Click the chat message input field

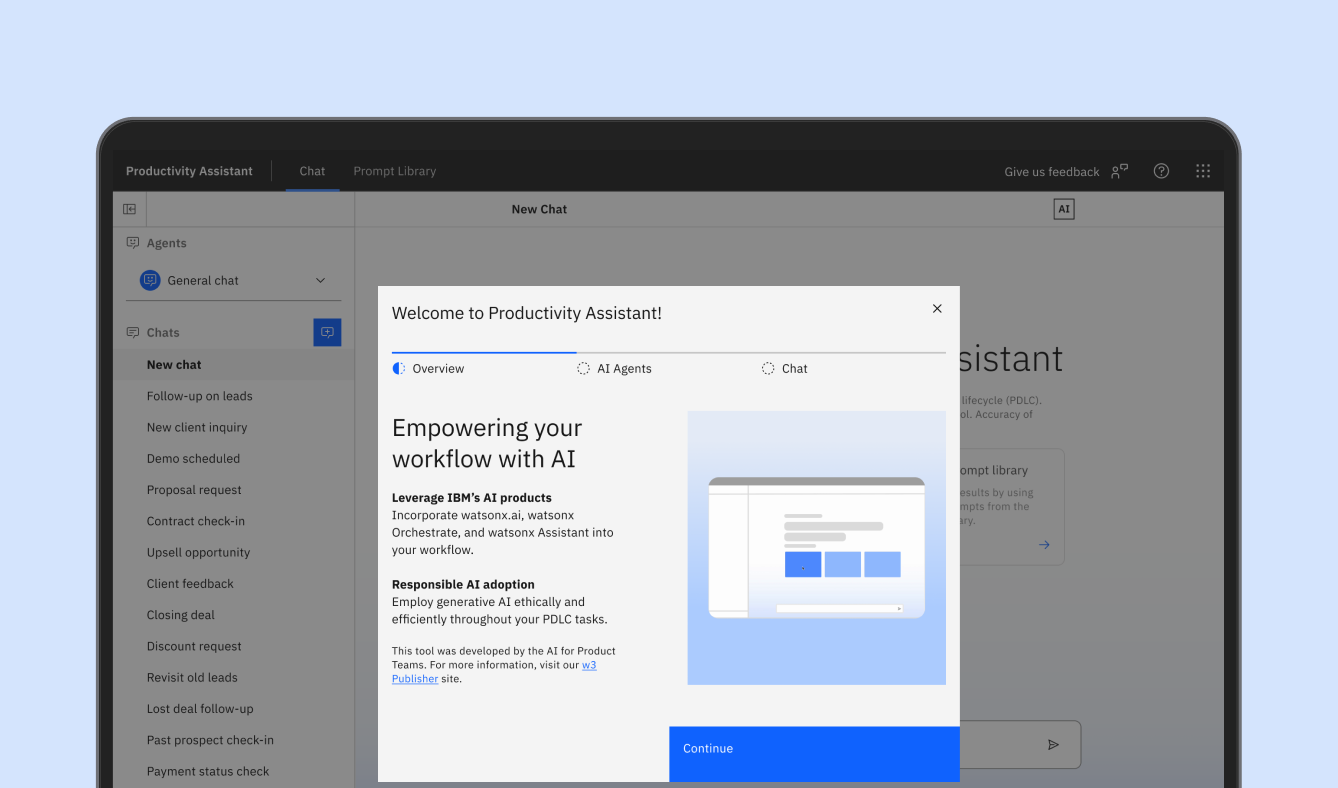pos(1020,745)
